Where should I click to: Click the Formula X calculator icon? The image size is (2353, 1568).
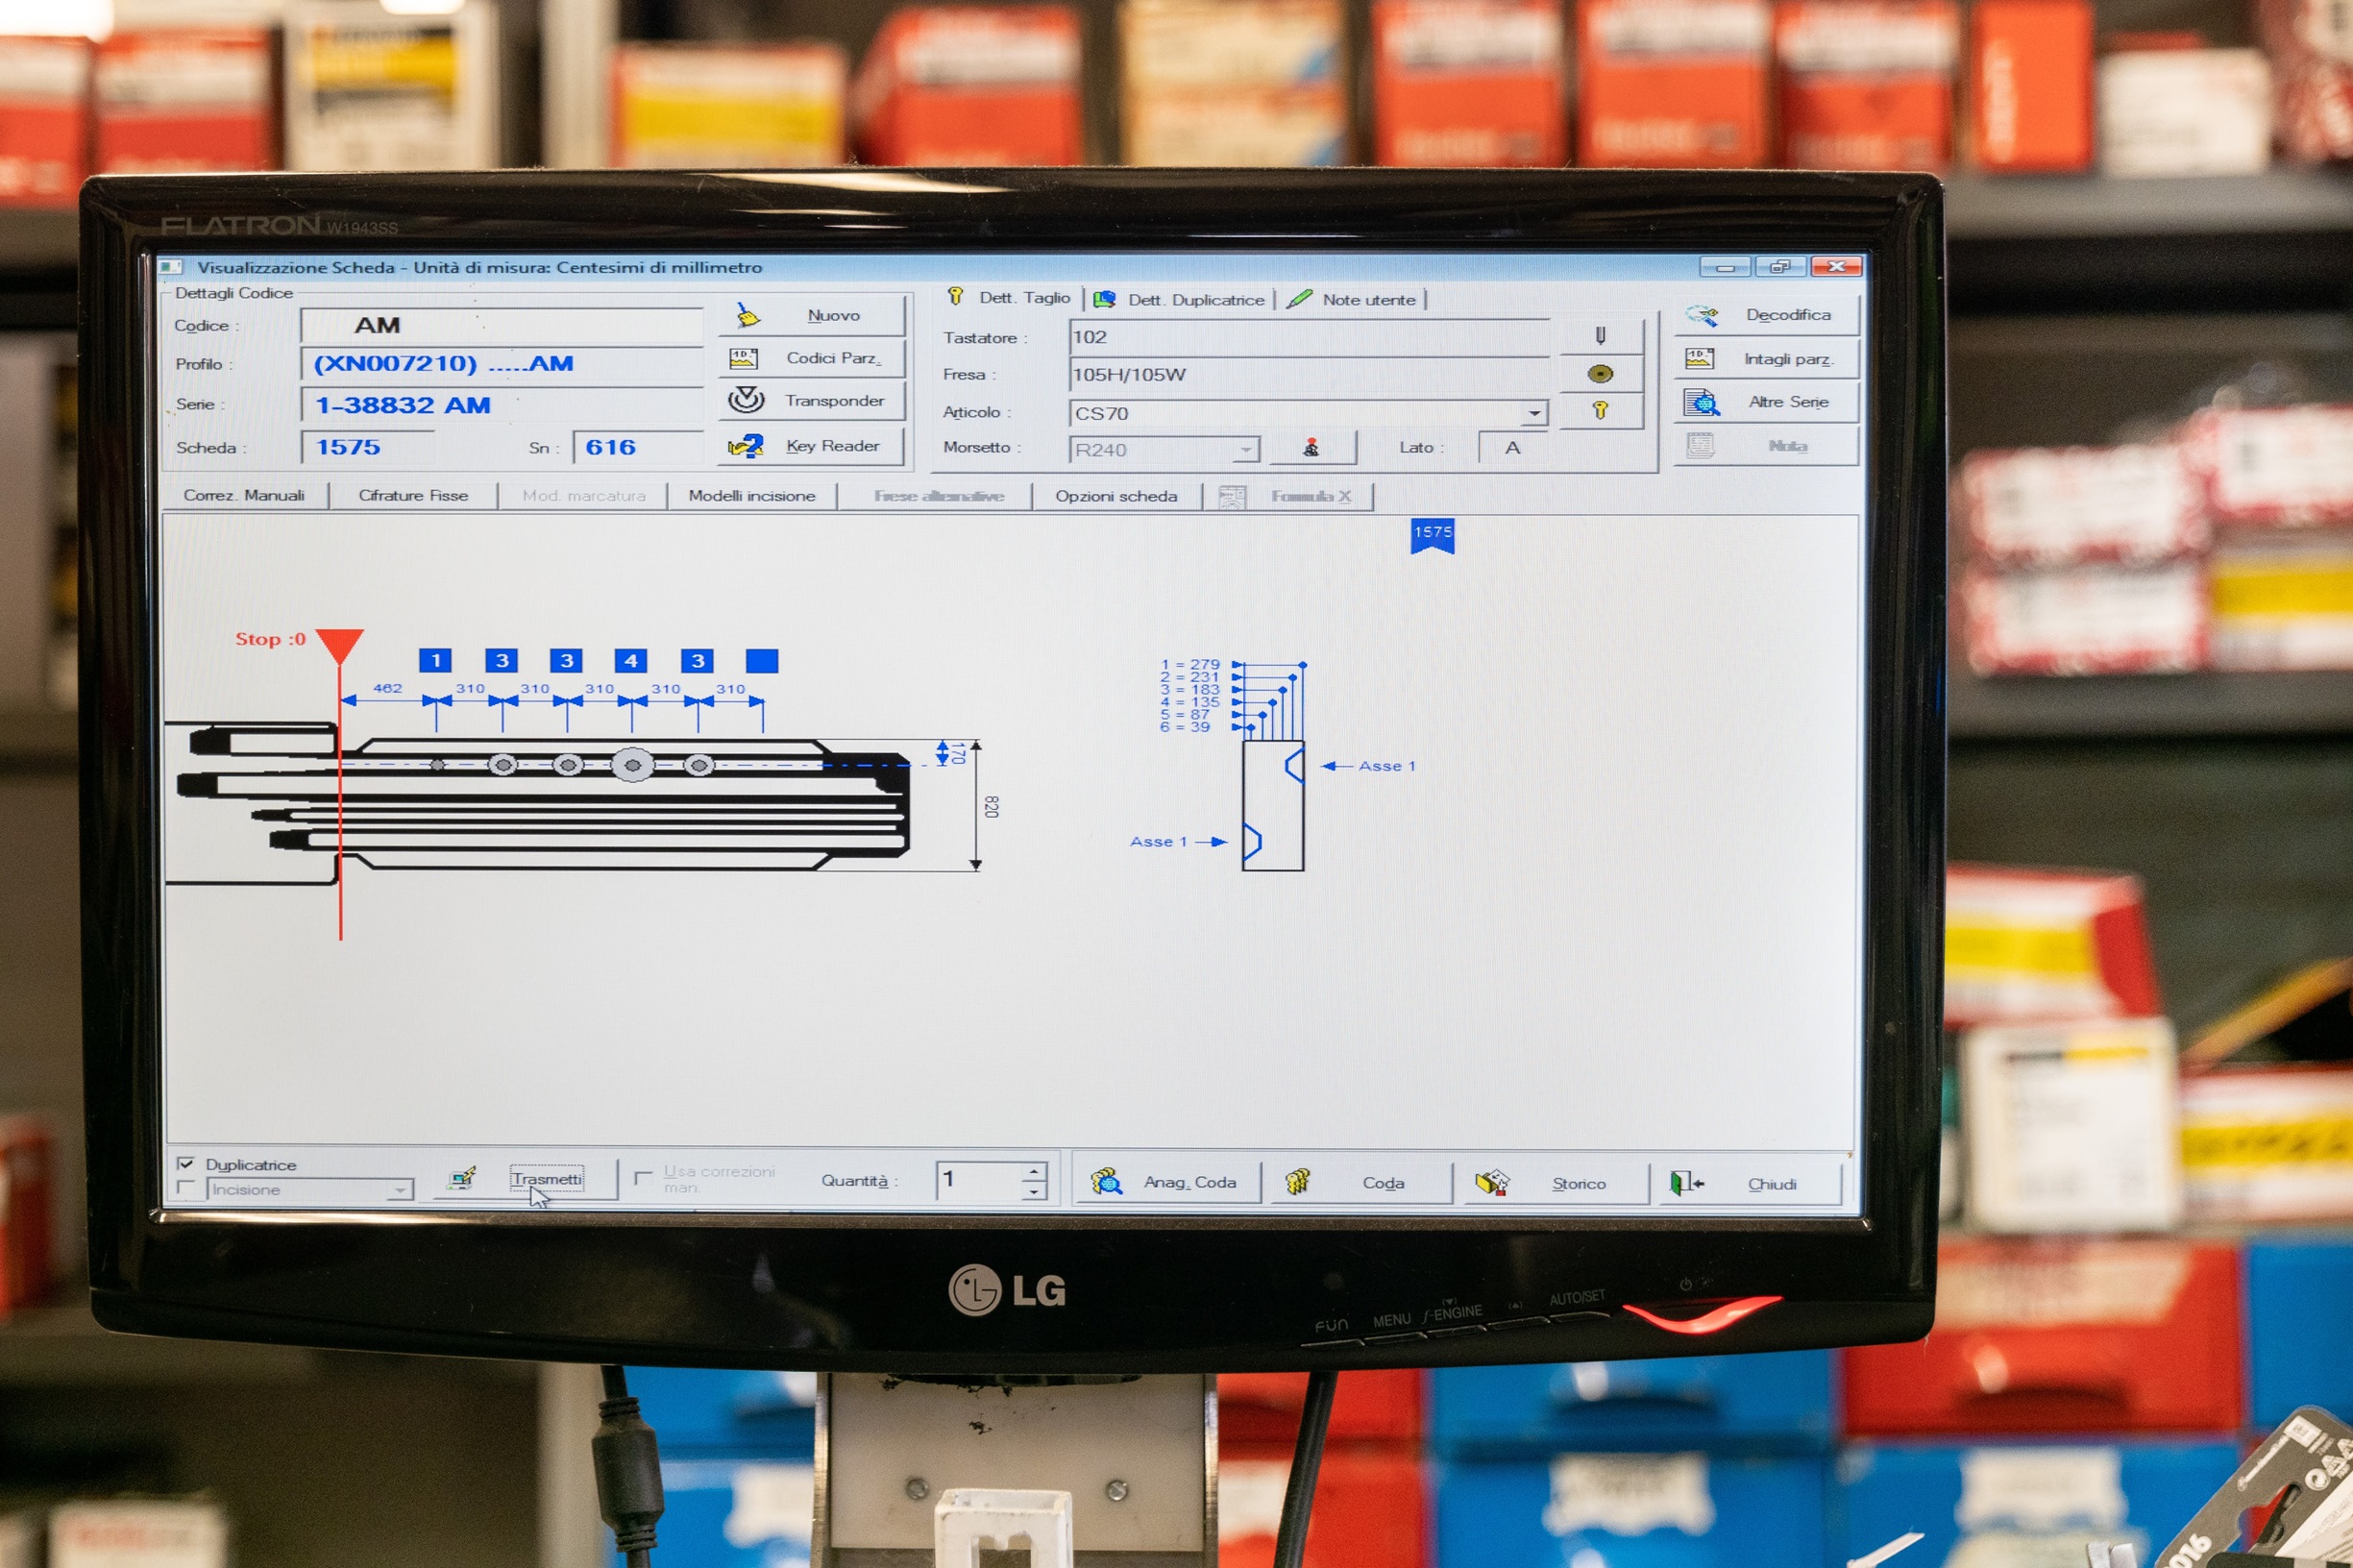[x=1232, y=497]
